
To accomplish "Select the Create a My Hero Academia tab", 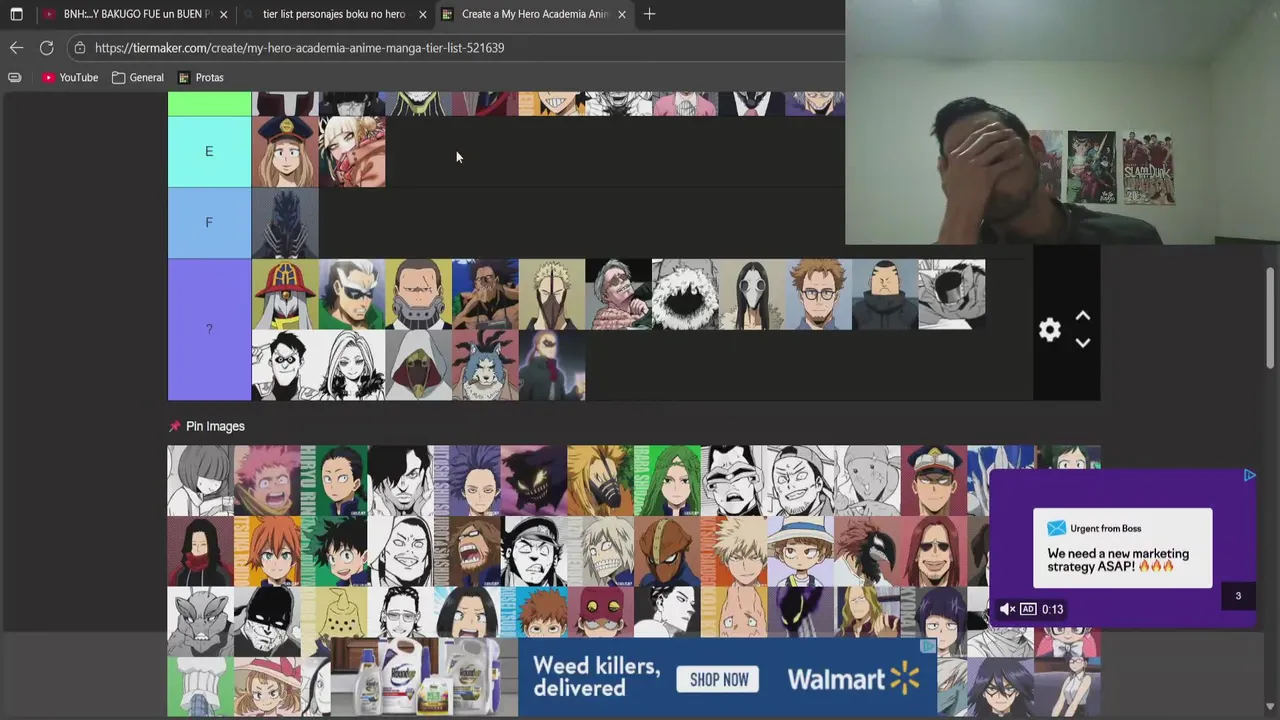I will pos(535,14).
